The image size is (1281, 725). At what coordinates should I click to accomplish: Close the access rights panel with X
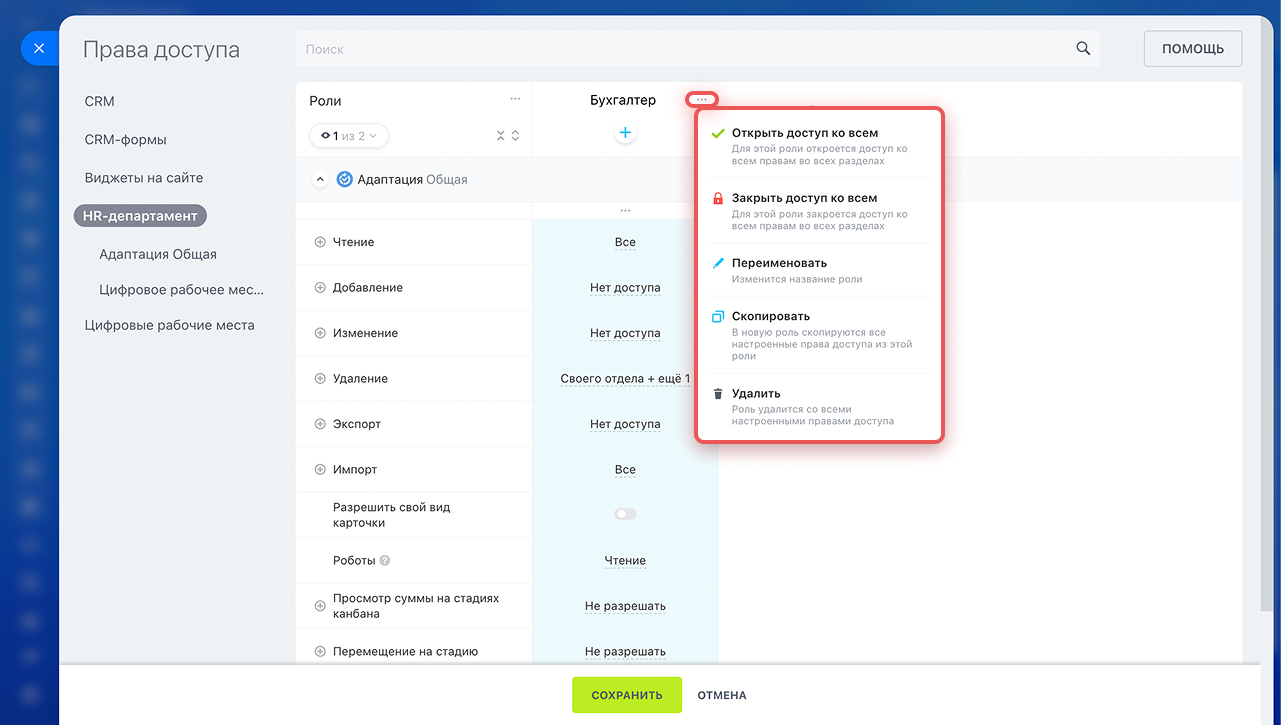point(39,48)
